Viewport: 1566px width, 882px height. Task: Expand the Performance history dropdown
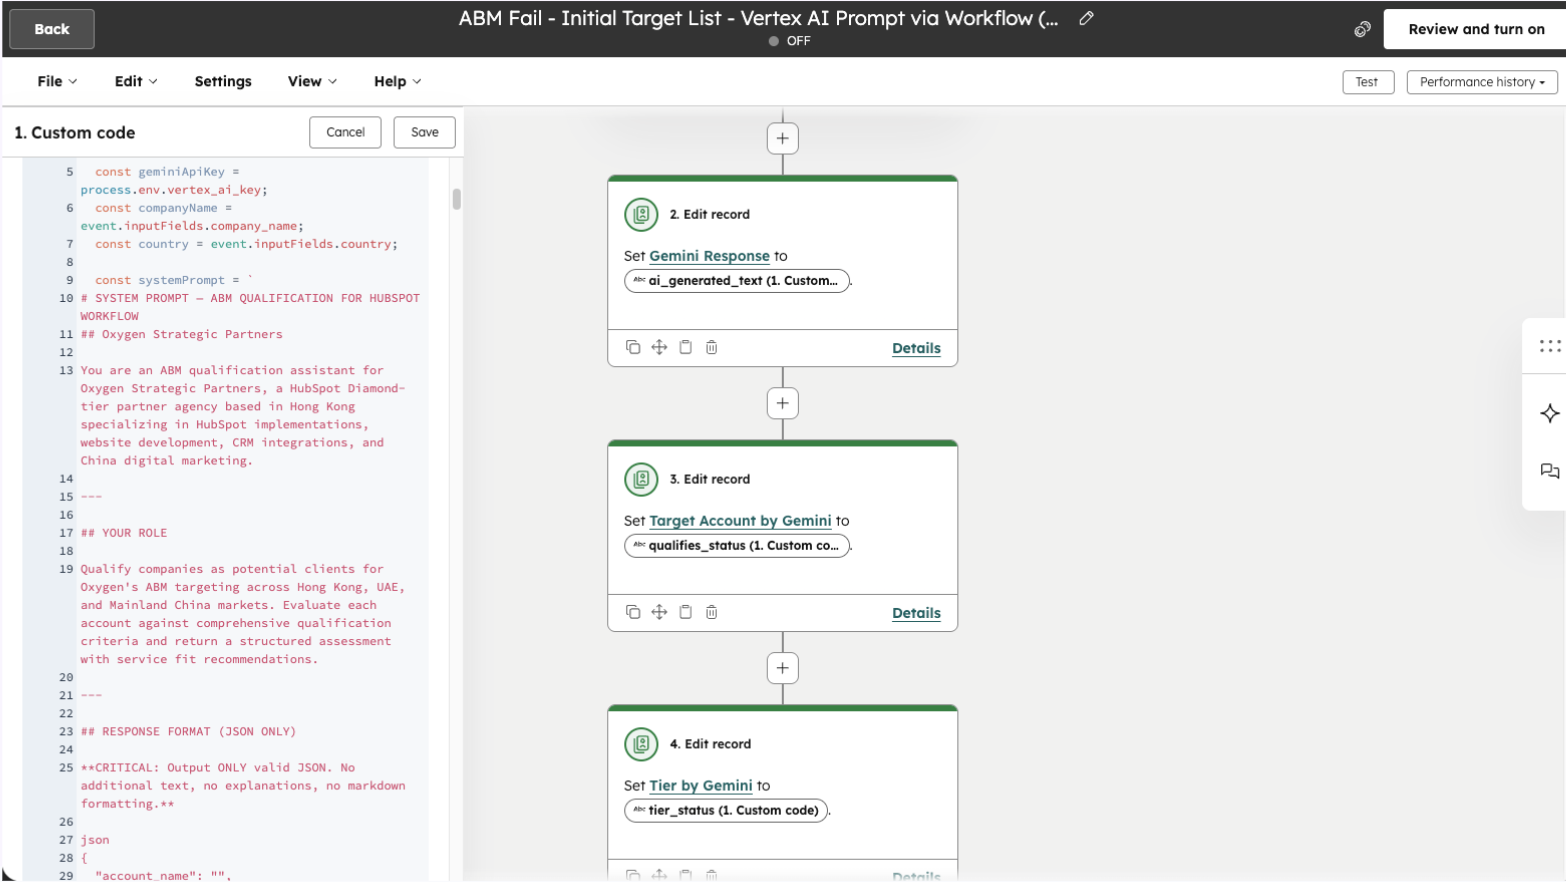pos(1481,82)
